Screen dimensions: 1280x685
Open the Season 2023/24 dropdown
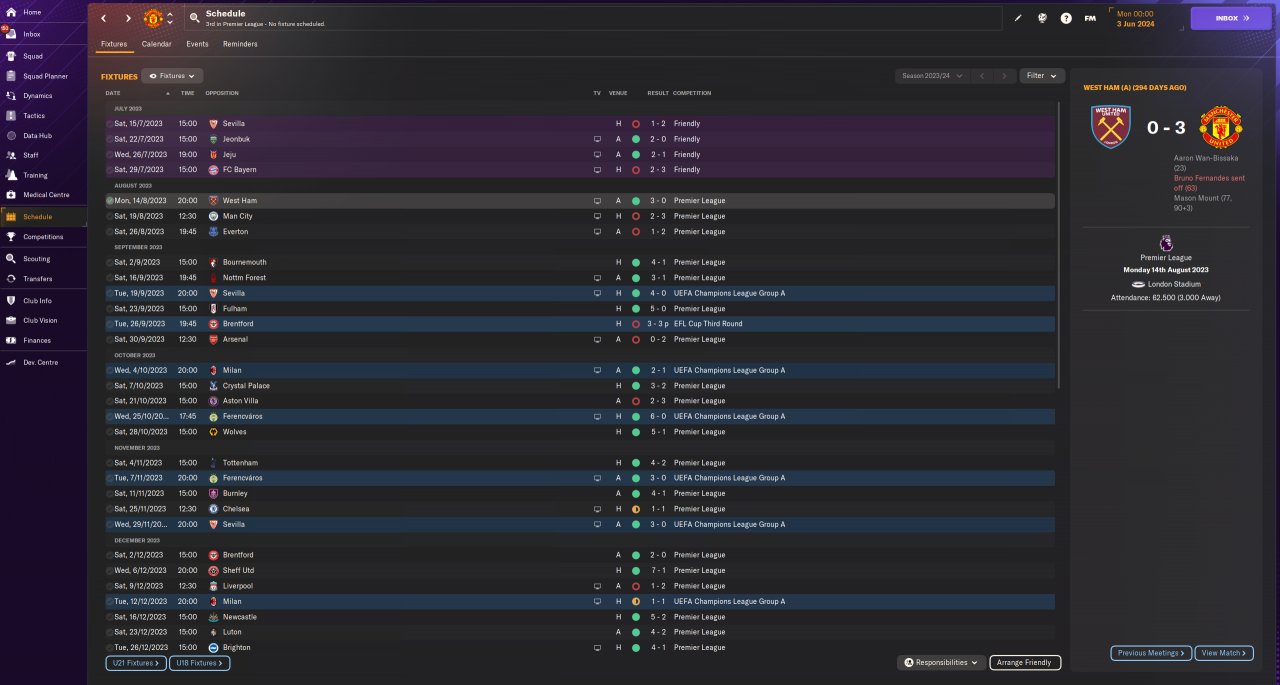pyautogui.click(x=932, y=76)
